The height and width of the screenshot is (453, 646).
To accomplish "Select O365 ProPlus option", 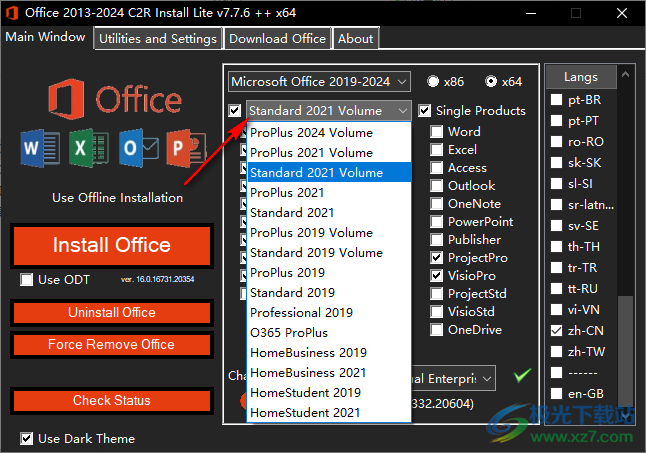I will coord(329,332).
